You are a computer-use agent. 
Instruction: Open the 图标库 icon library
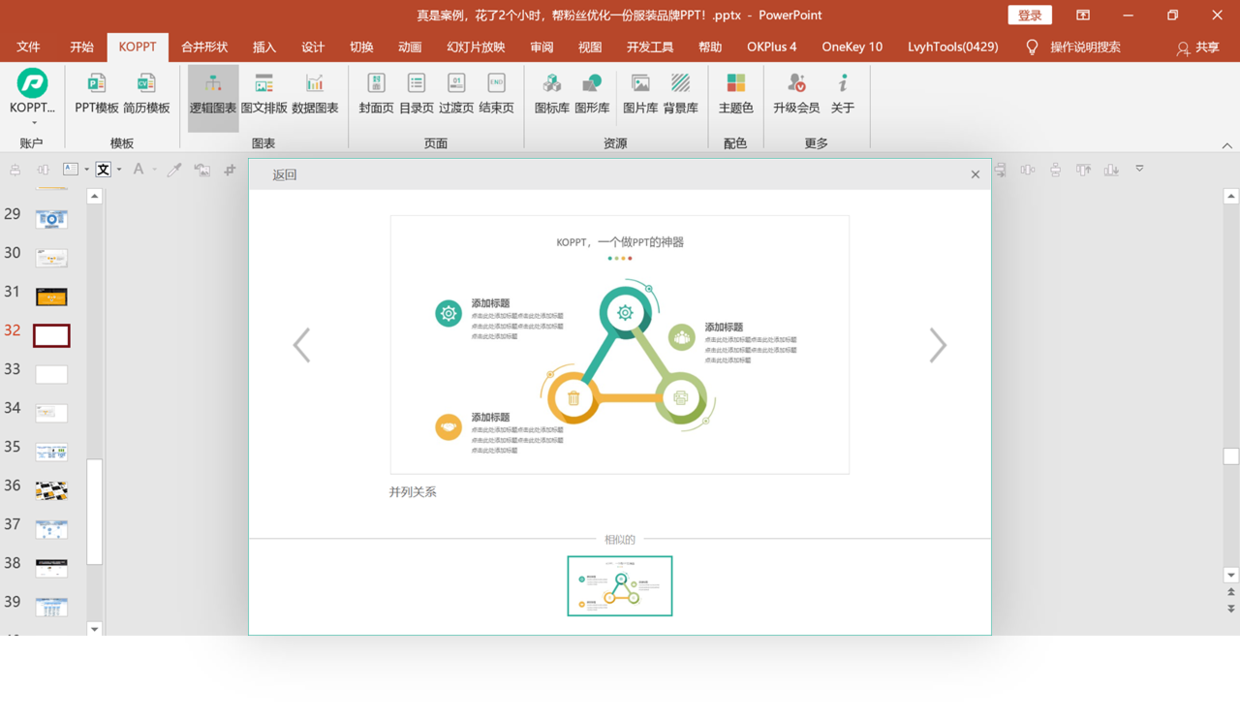552,94
